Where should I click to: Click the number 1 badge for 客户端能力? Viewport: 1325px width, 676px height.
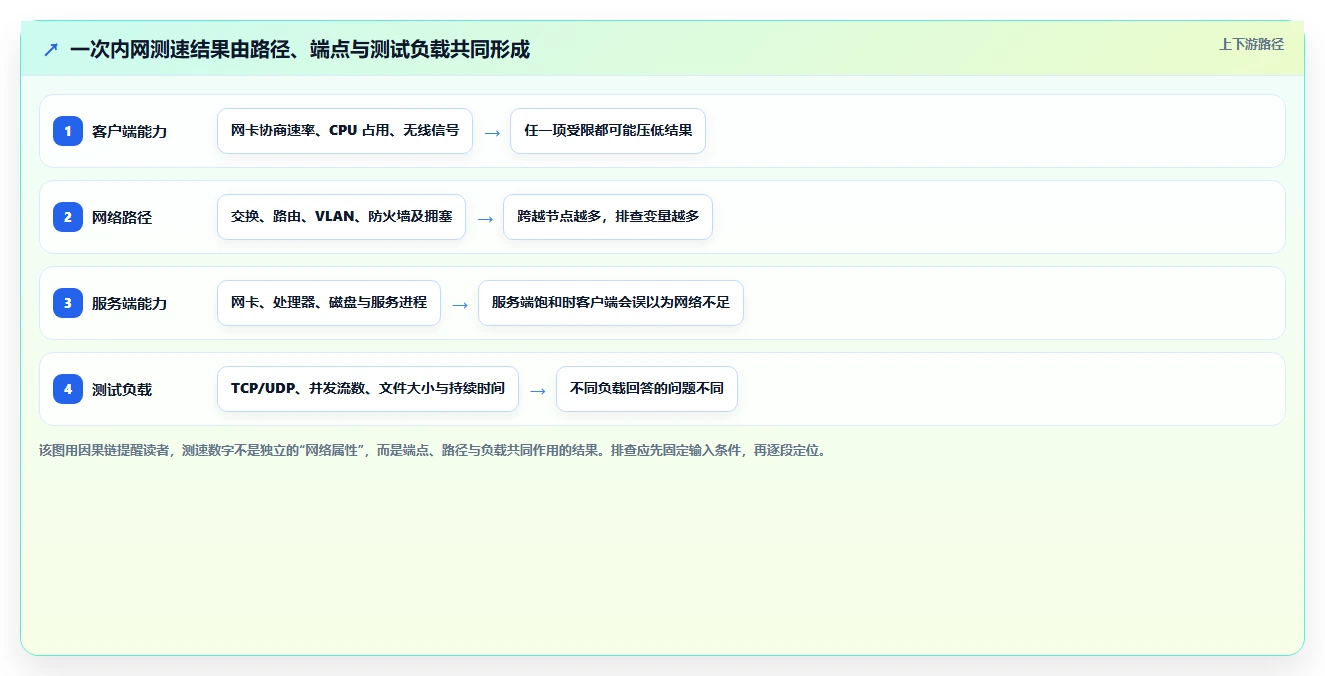coord(68,131)
